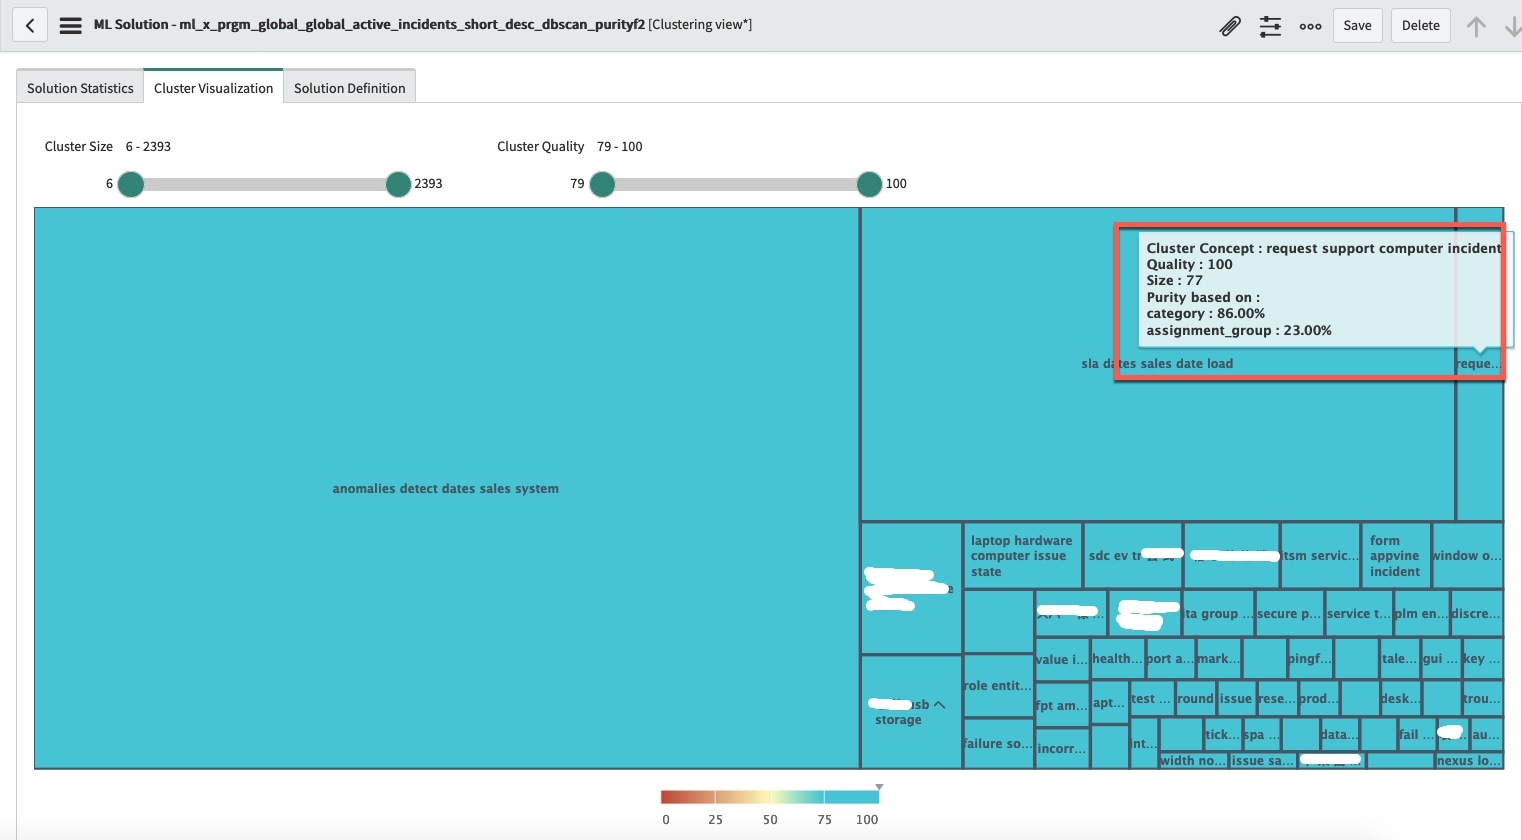
Task: Collapse the usb storage cluster via its chevron
Action: [940, 704]
